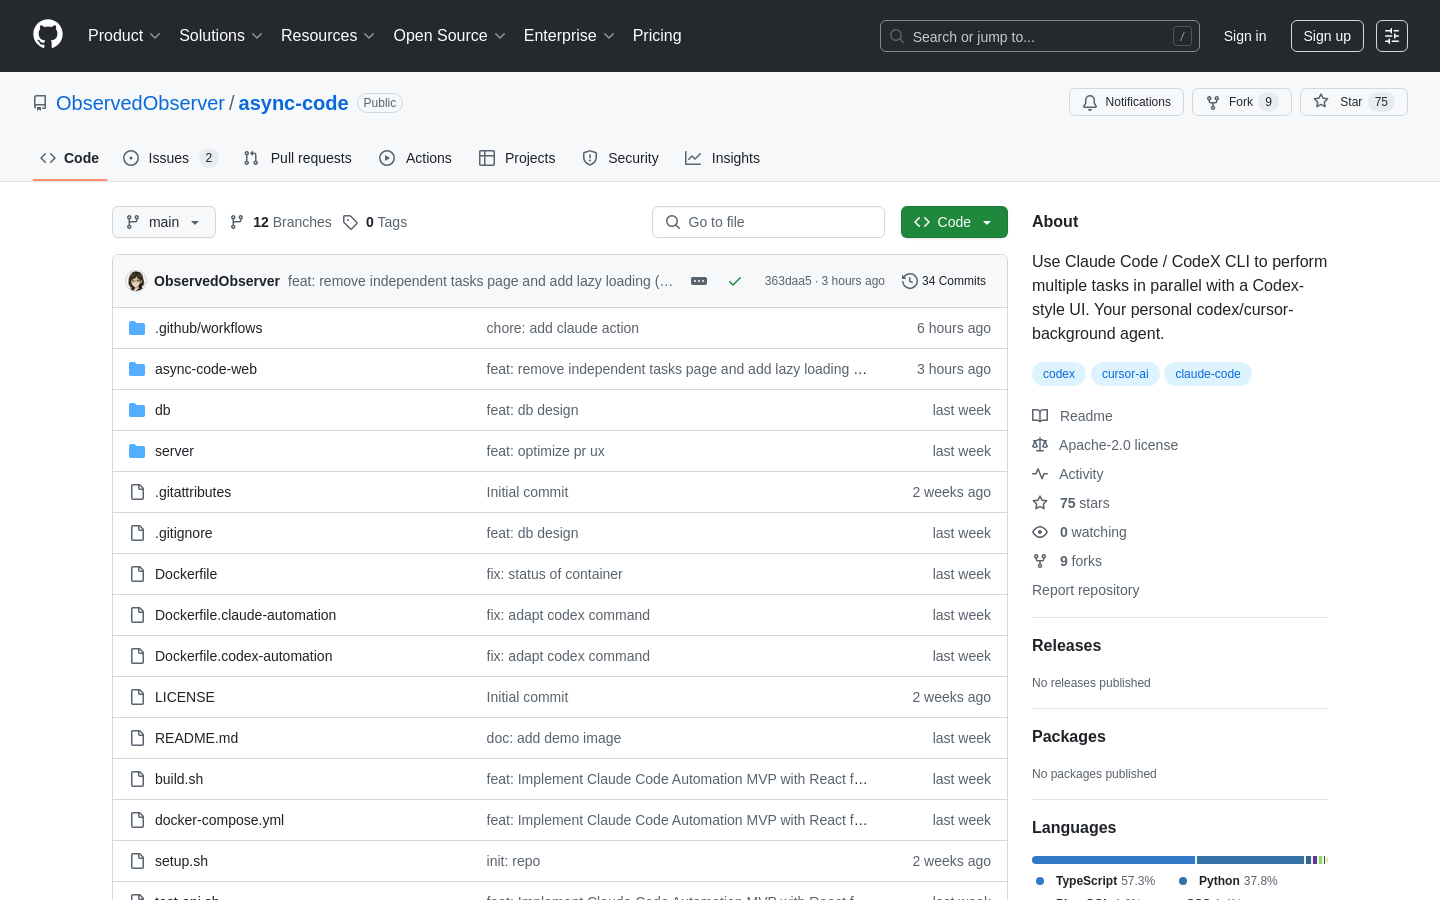This screenshot has height=900, width=1440.
Task: Click the file icon for Dockerfile
Action: pyautogui.click(x=137, y=574)
